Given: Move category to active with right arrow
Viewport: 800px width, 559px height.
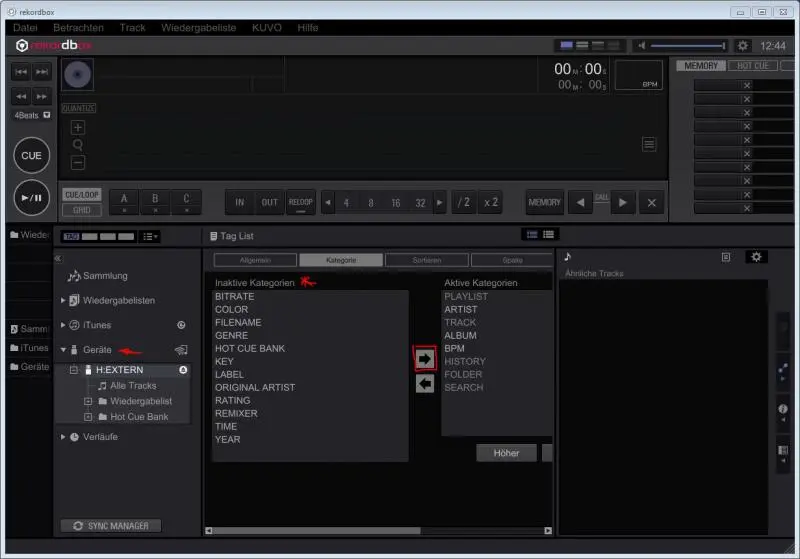Looking at the screenshot, I should point(425,358).
